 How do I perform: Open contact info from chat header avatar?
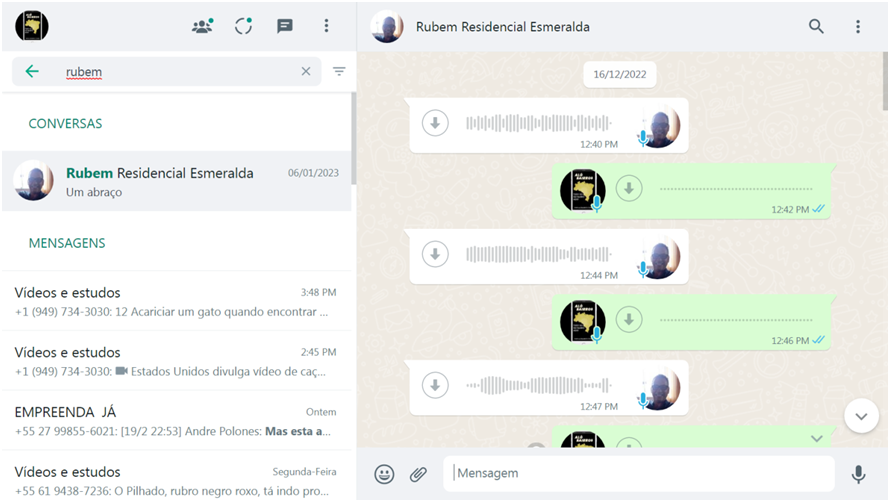(387, 27)
